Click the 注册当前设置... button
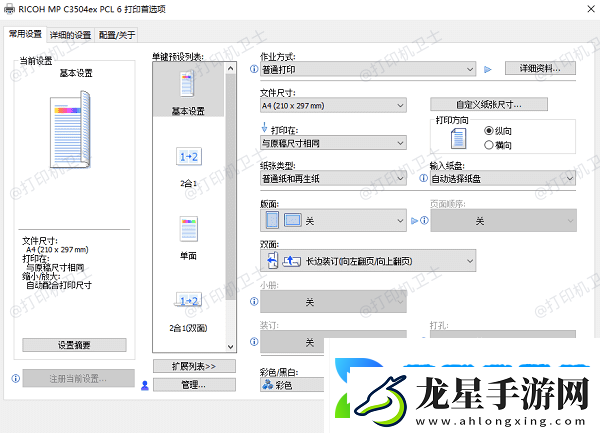 [78, 379]
